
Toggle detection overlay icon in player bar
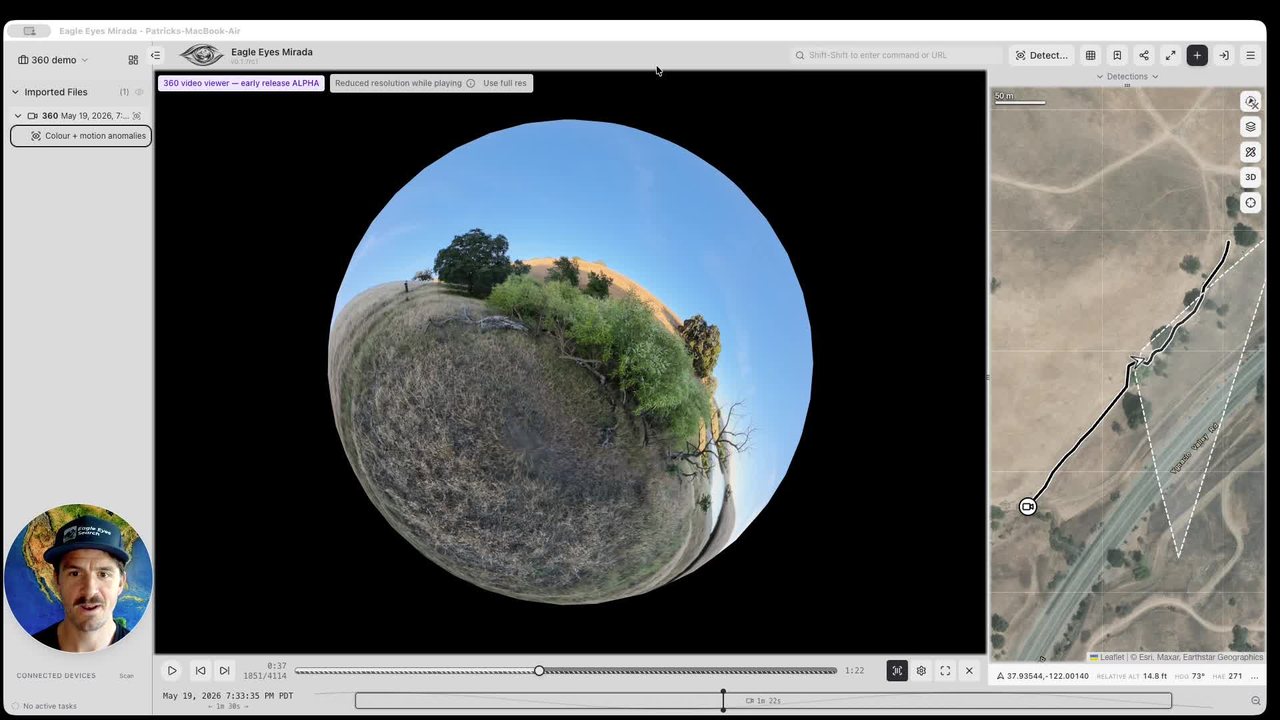[897, 671]
